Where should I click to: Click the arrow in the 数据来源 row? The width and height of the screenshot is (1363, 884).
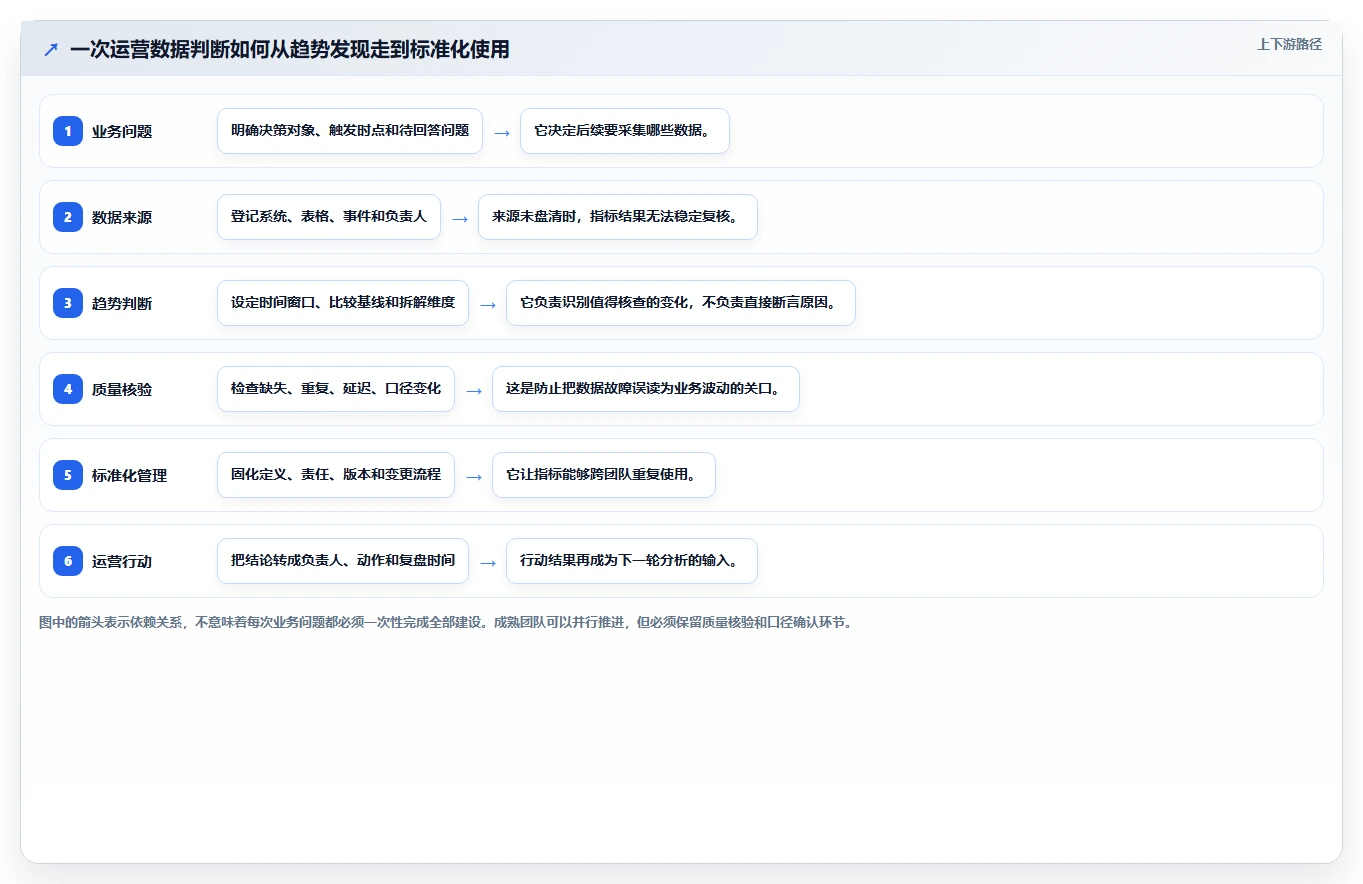460,218
